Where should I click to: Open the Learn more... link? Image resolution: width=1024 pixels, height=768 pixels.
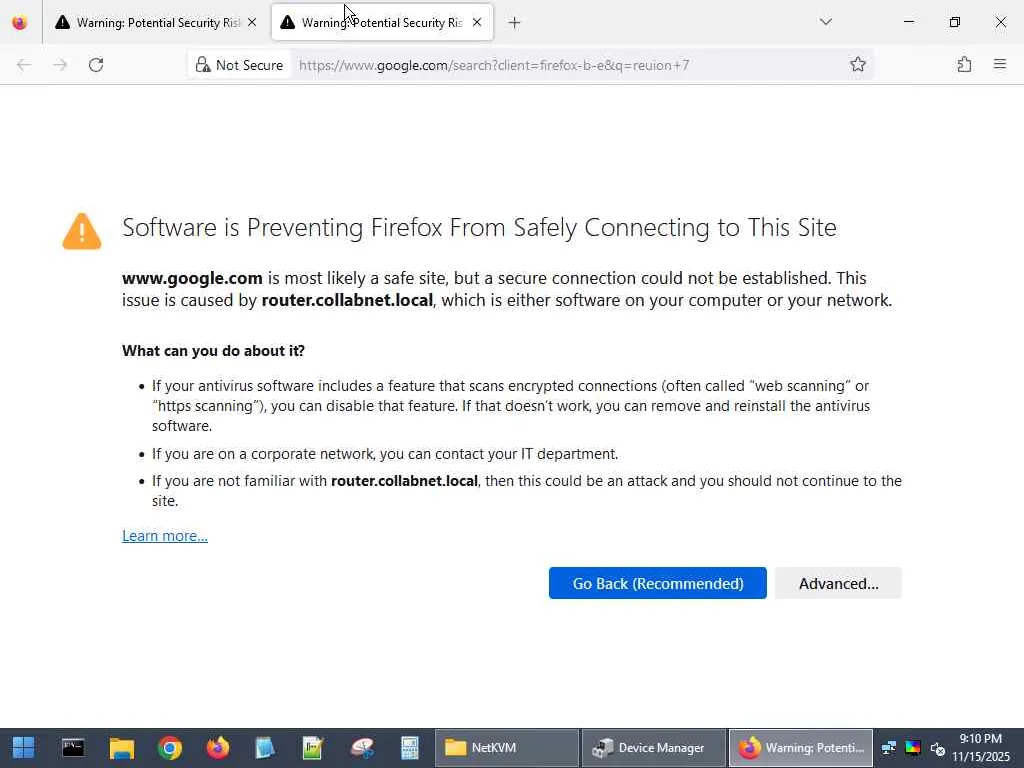(165, 536)
